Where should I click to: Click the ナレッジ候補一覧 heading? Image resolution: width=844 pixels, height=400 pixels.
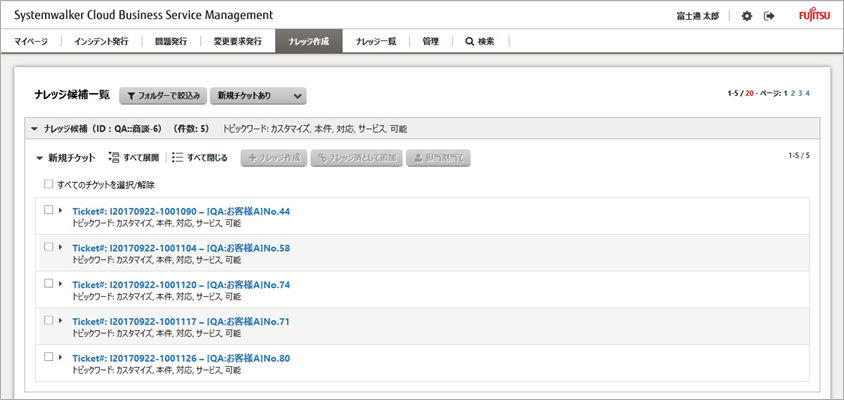[72, 95]
